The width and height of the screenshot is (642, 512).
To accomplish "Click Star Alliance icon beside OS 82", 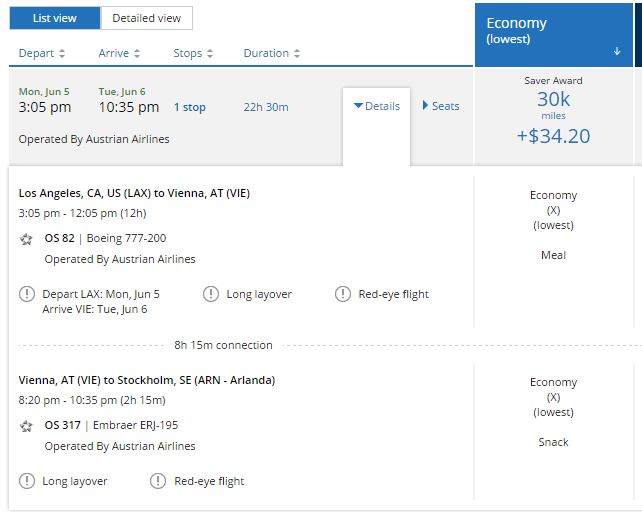I will click(26, 239).
